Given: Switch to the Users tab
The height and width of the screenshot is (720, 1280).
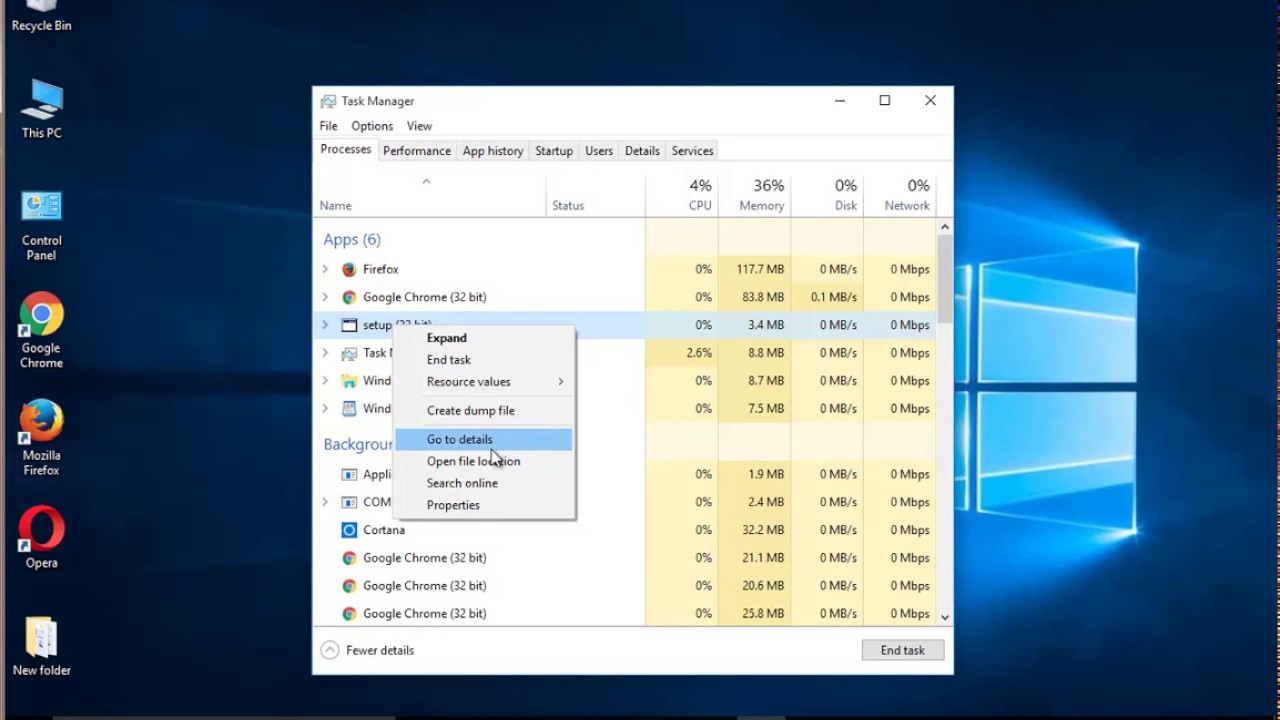Looking at the screenshot, I should pos(599,151).
